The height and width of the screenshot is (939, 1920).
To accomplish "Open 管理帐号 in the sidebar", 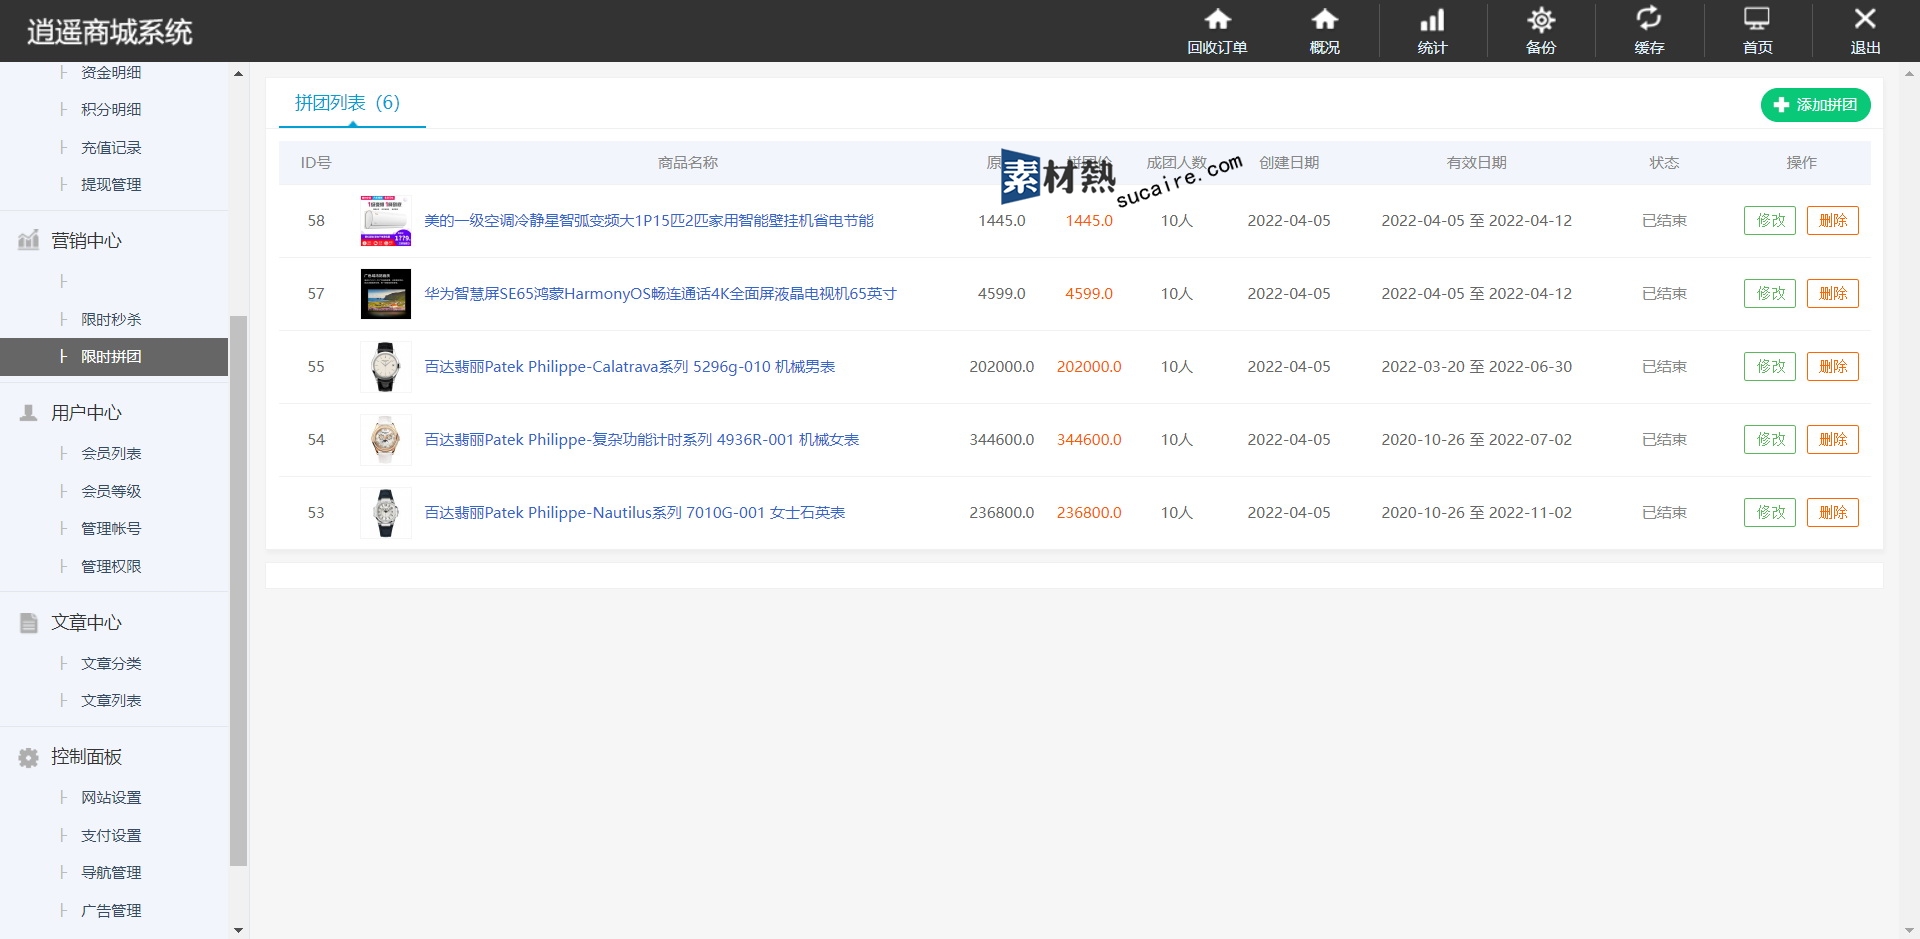I will [111, 529].
